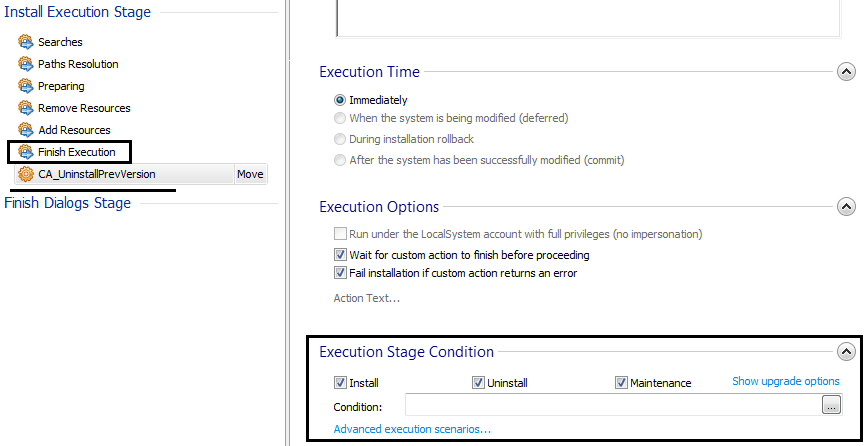Click the Searches action gear icon
868x446 pixels.
(26, 42)
